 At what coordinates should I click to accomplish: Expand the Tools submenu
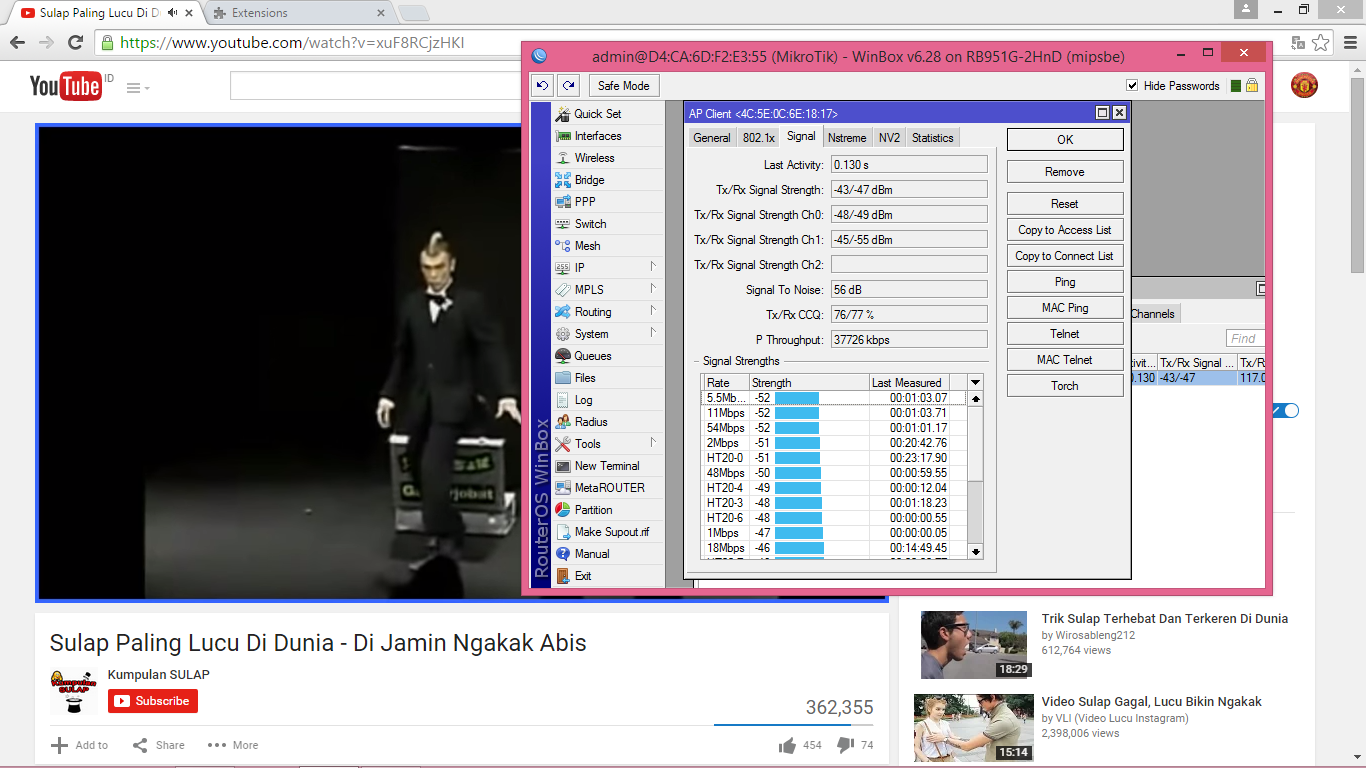(652, 443)
